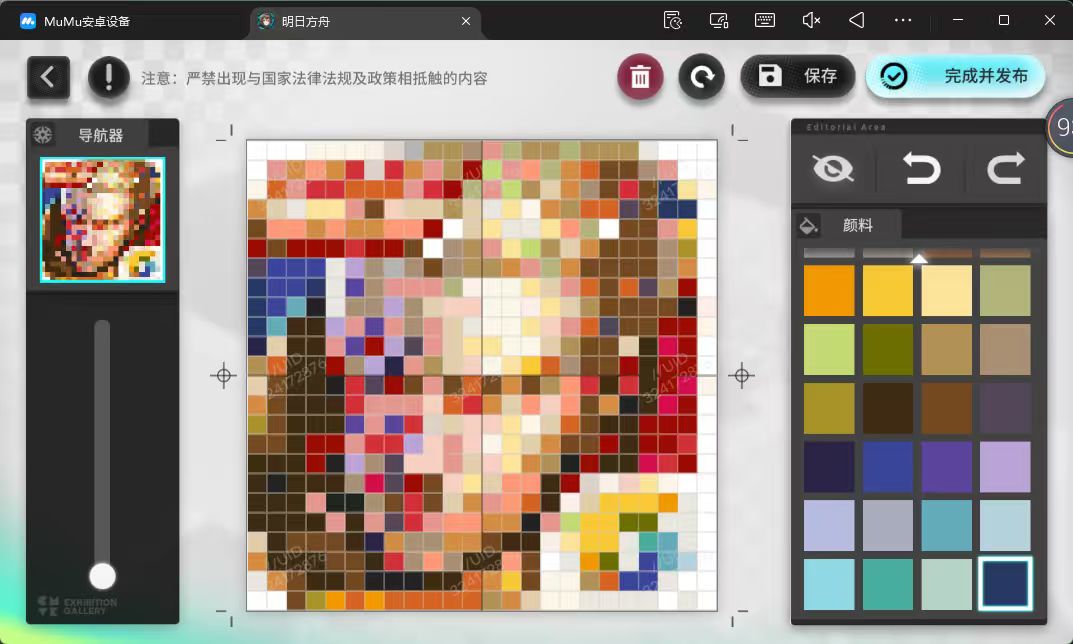Click the zoom slider handle in the navigator
Screen dimensions: 1073x644
point(103,576)
